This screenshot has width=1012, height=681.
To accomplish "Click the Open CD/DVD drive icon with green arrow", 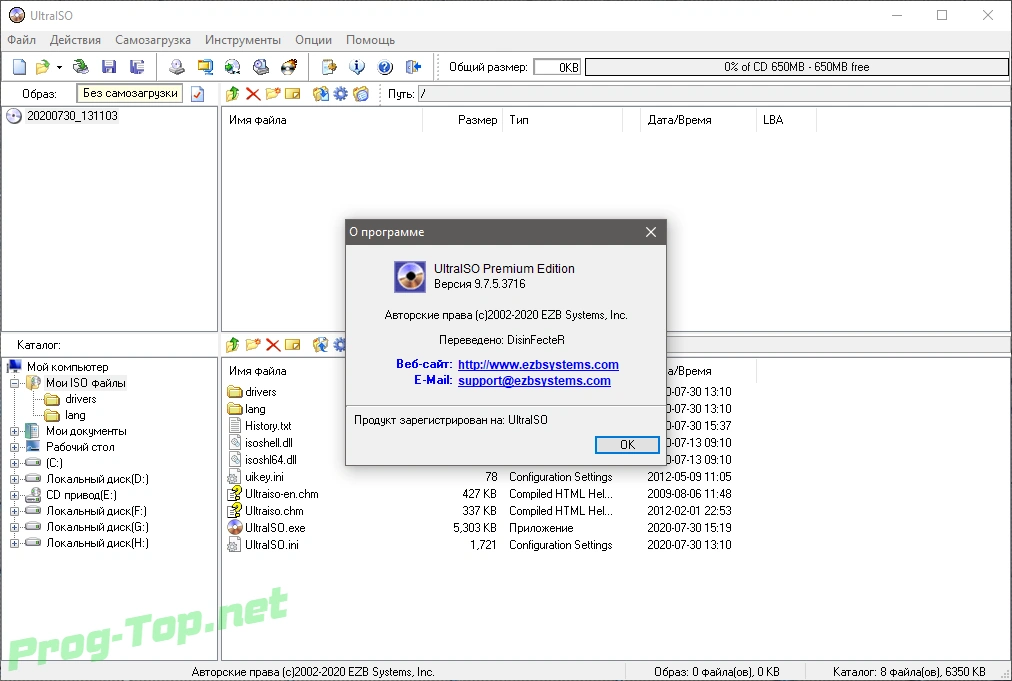I will 81,66.
